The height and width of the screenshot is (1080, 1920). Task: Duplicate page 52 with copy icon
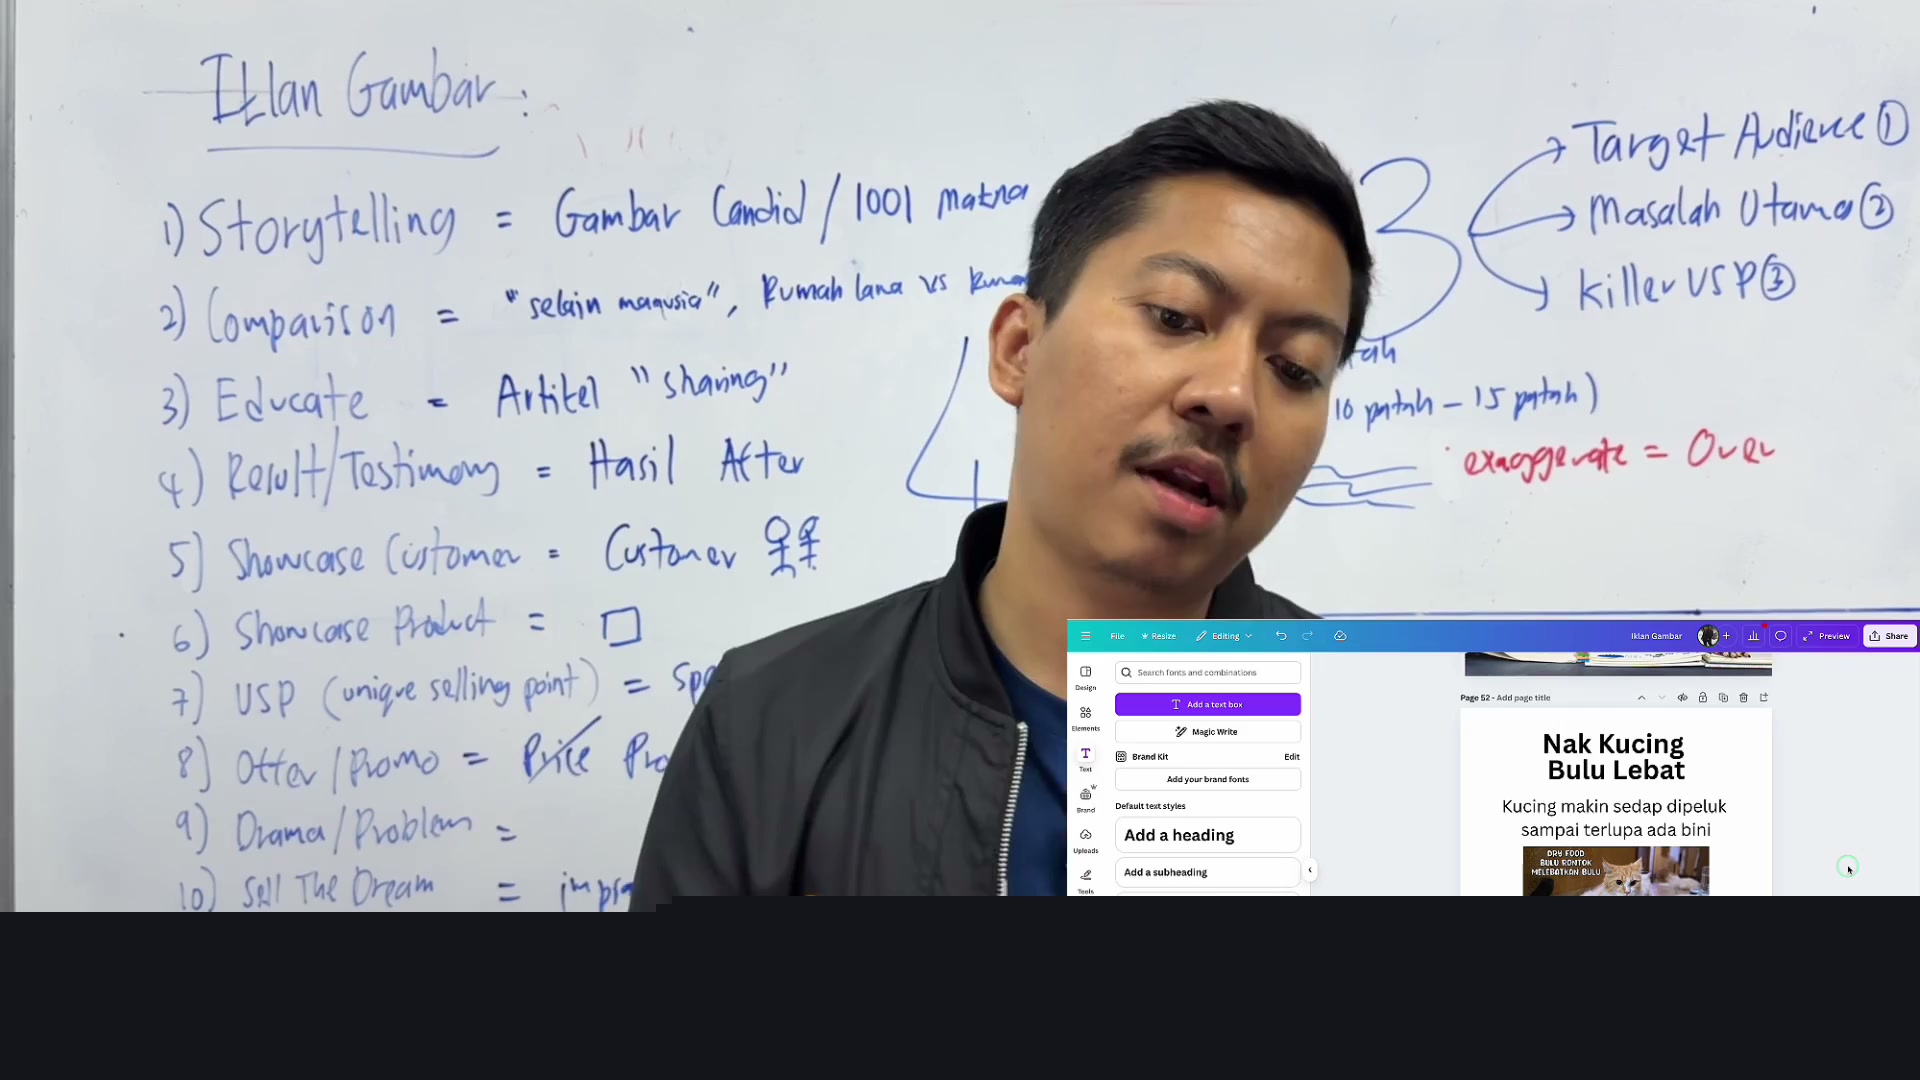1723,698
